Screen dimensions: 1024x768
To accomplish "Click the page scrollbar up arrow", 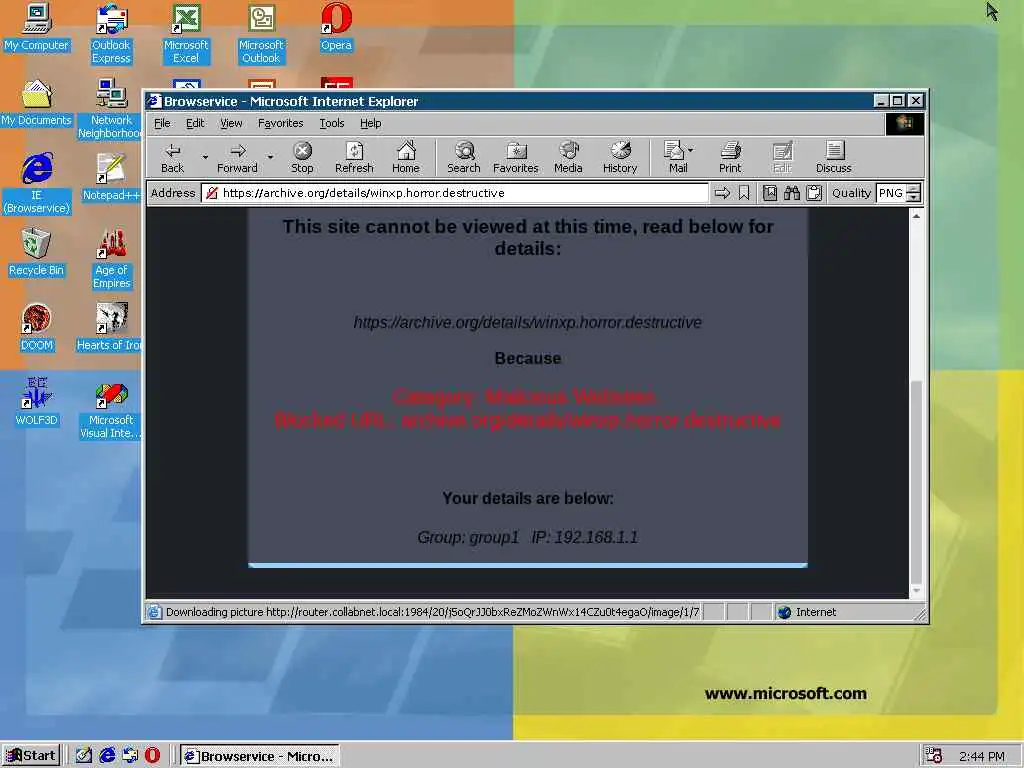I will tap(916, 216).
